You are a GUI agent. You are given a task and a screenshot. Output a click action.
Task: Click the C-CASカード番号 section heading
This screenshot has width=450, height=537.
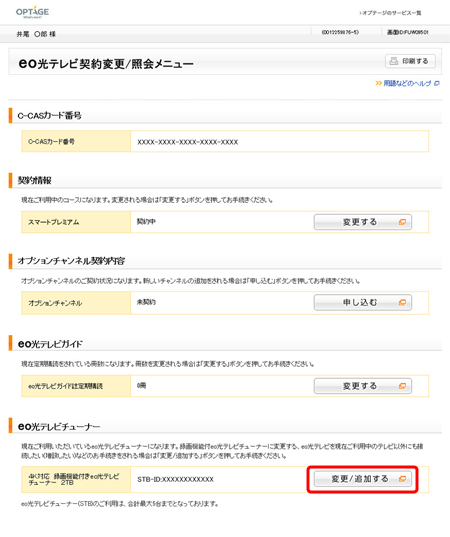pyautogui.click(x=49, y=116)
